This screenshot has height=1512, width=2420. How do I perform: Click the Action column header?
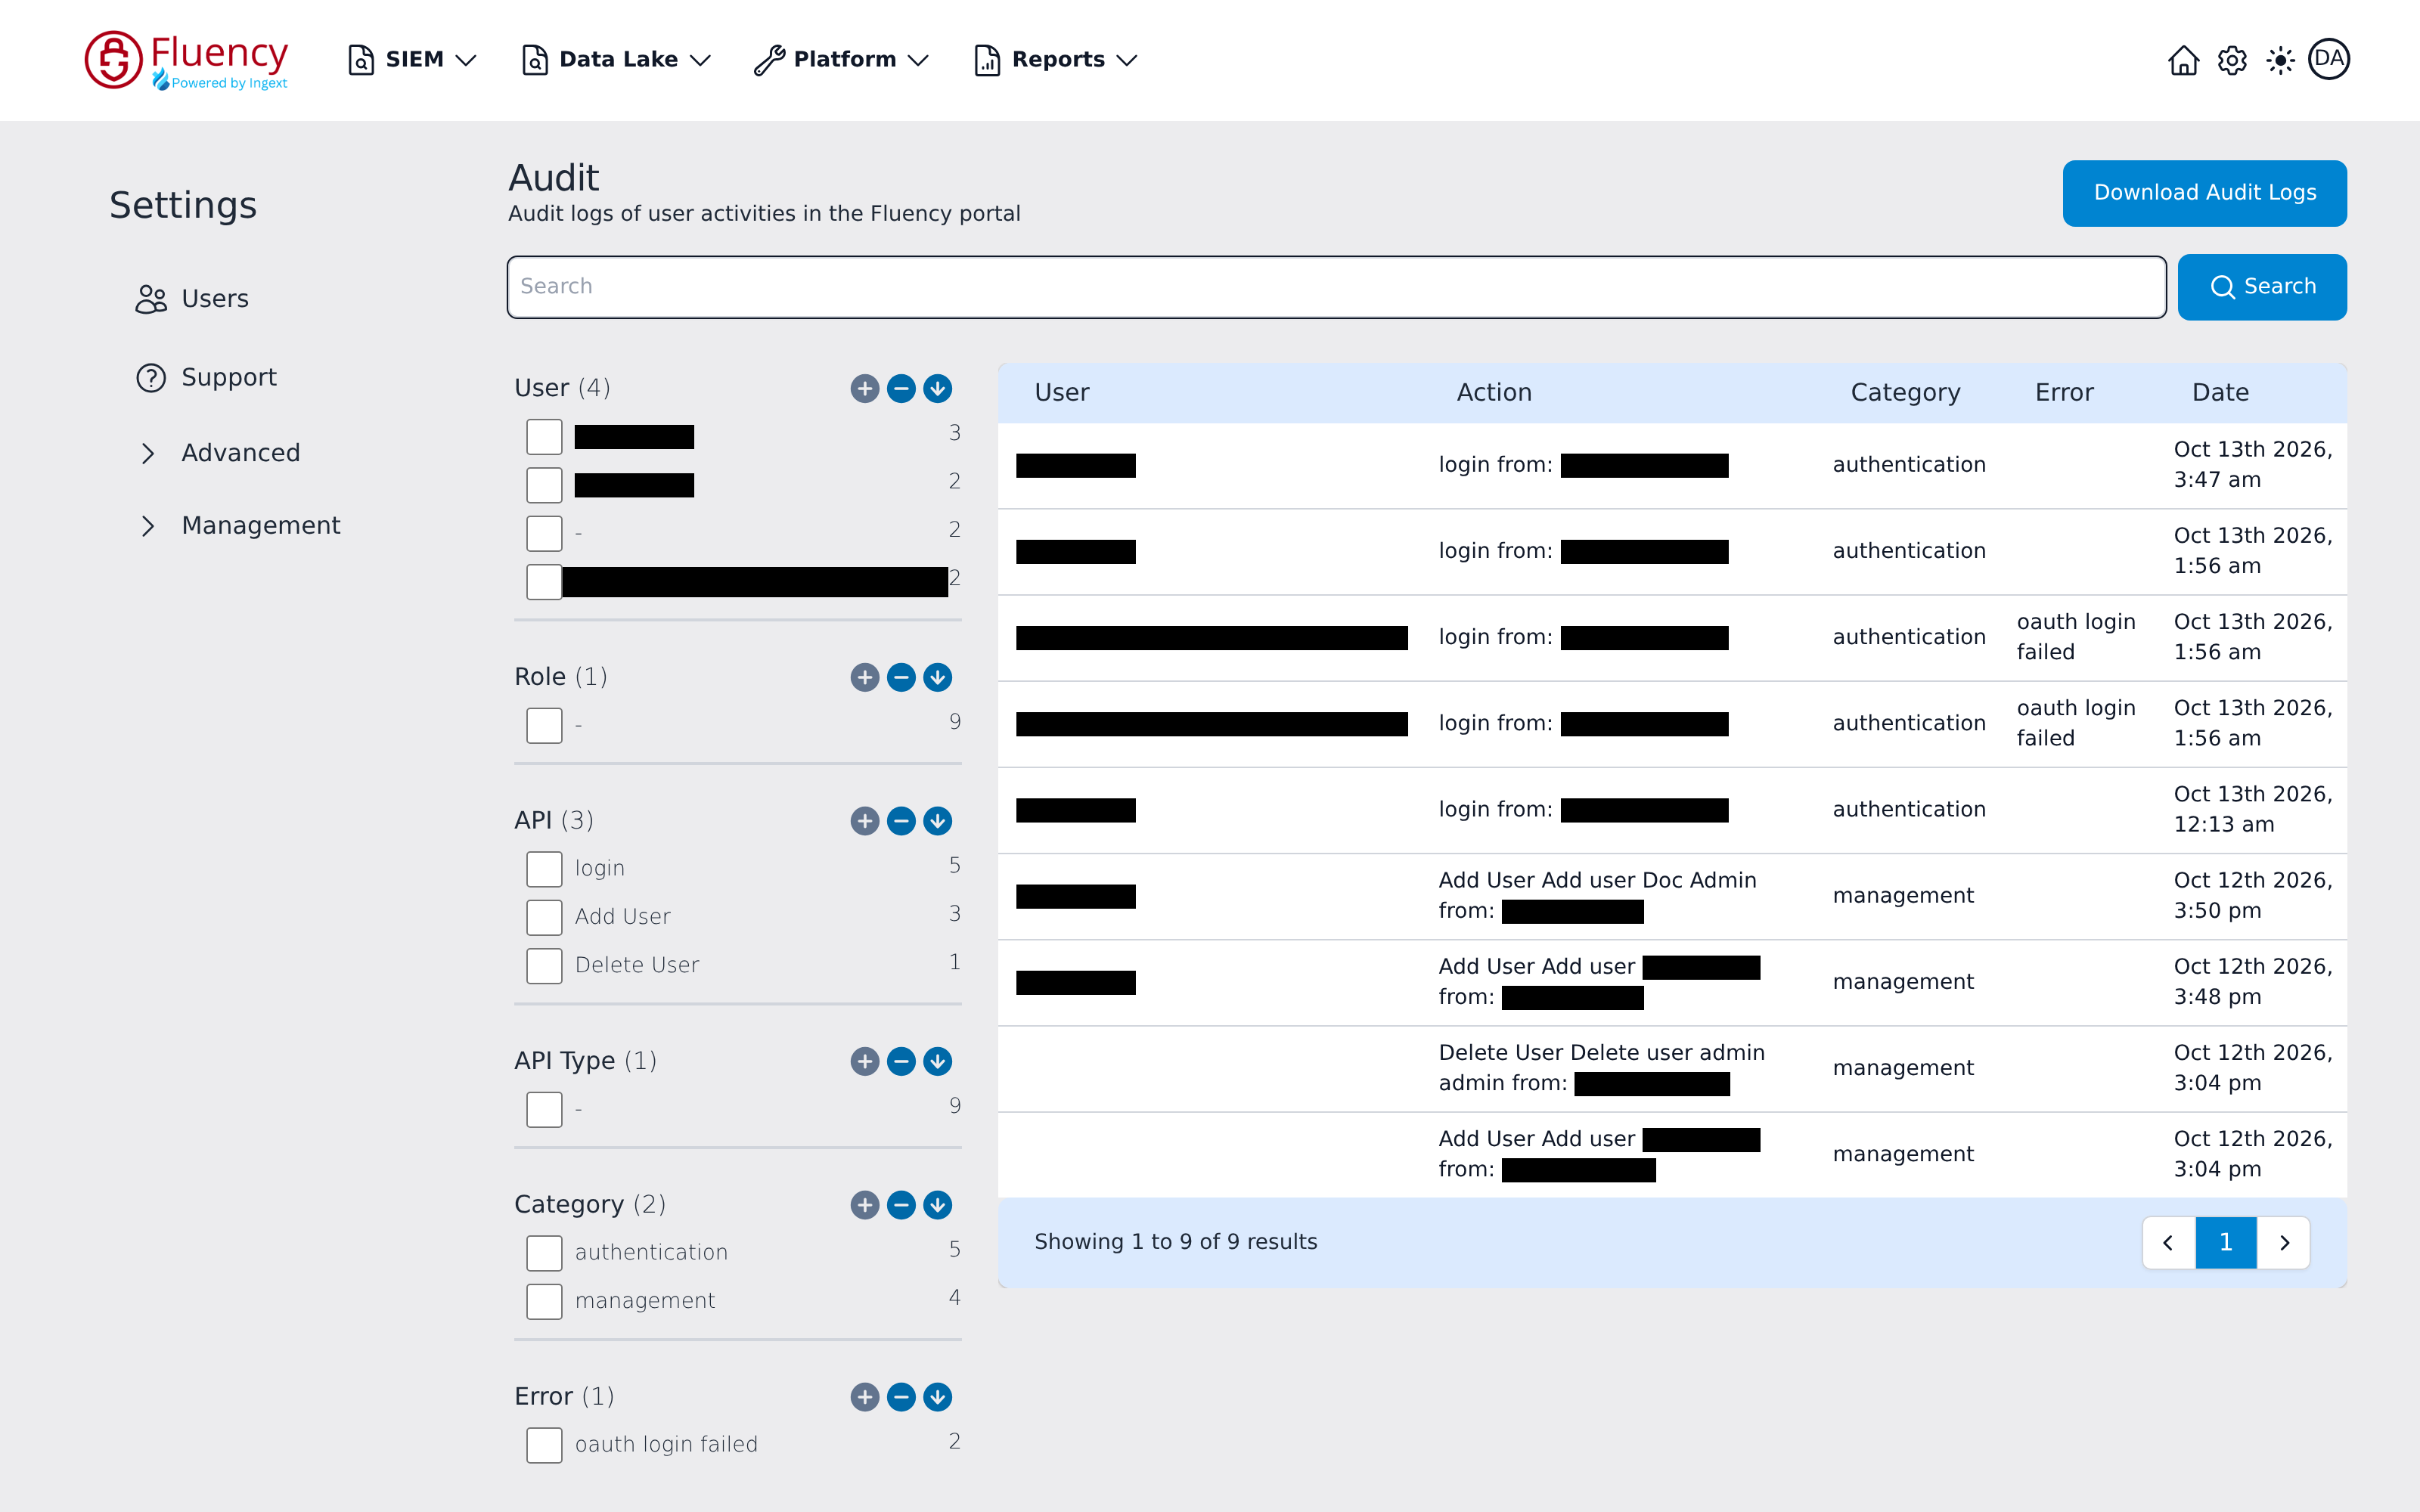click(1494, 393)
